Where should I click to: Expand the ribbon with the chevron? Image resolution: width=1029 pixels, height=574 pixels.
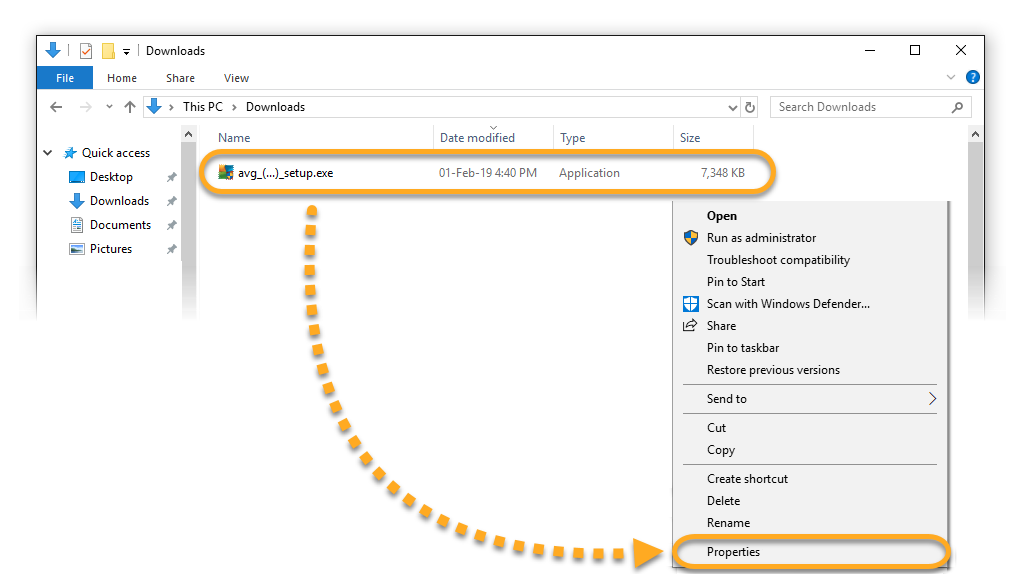[x=950, y=77]
